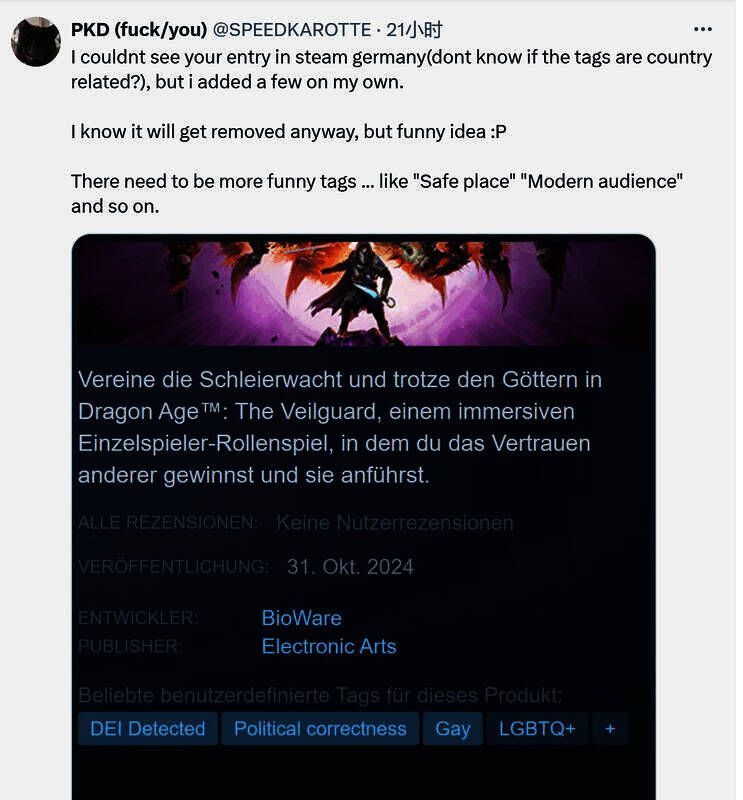Open the attached Steam screenshot image
This screenshot has width=743, height=800.
[x=364, y=517]
